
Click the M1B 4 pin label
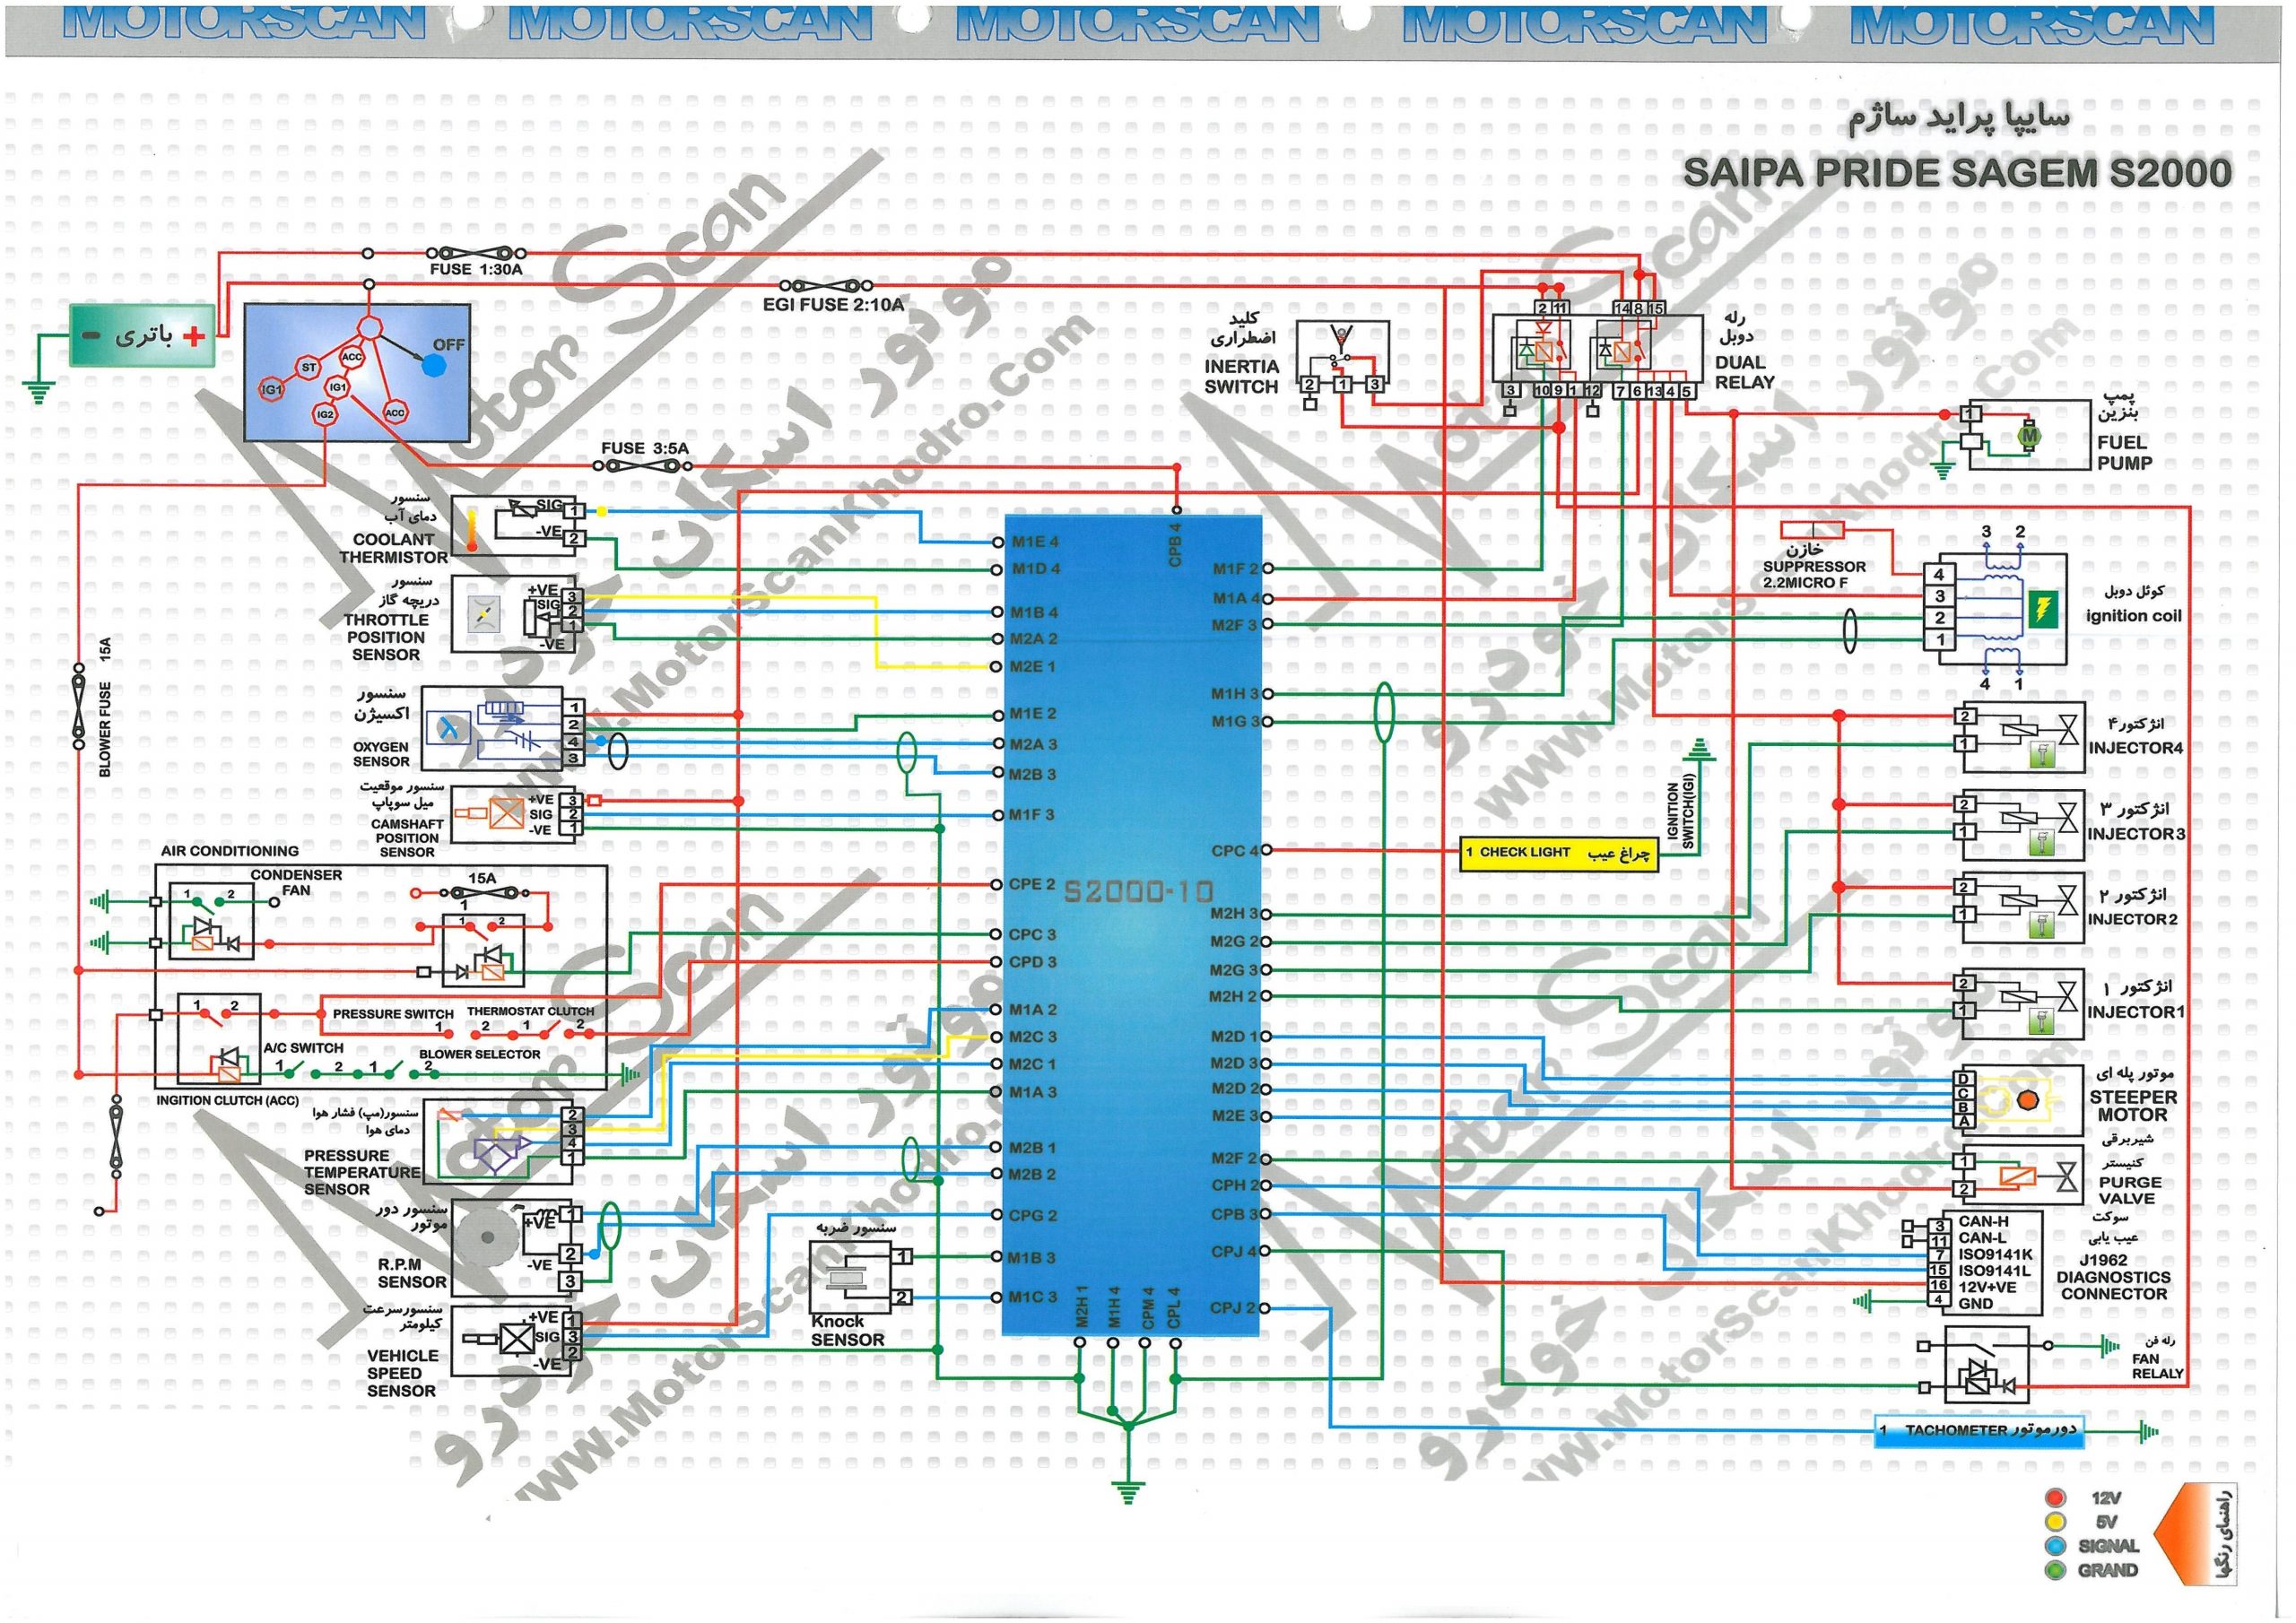[1034, 612]
